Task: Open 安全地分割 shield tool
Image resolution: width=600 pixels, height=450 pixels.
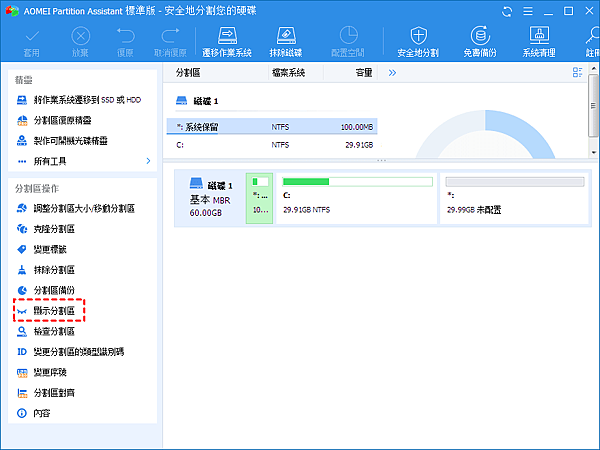Action: click(418, 42)
